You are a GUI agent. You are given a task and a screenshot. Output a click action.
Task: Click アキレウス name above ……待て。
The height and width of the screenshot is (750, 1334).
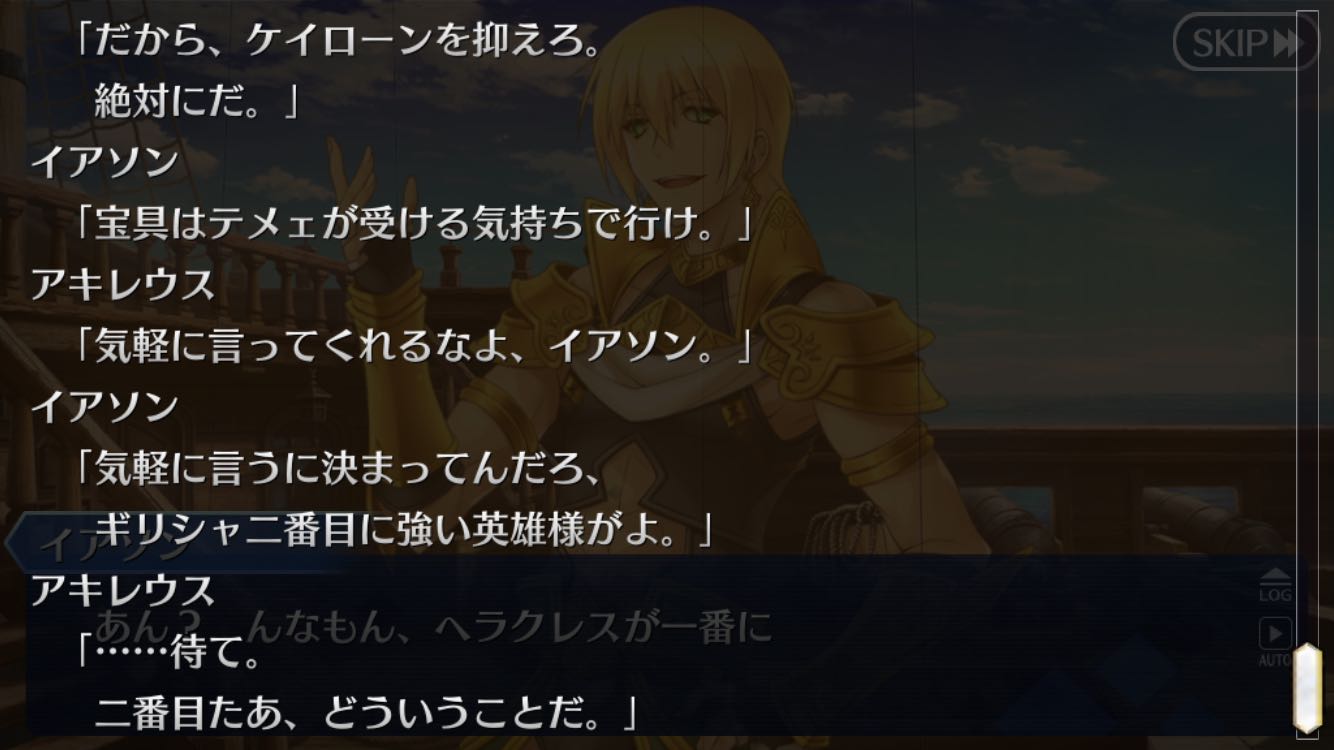(122, 591)
